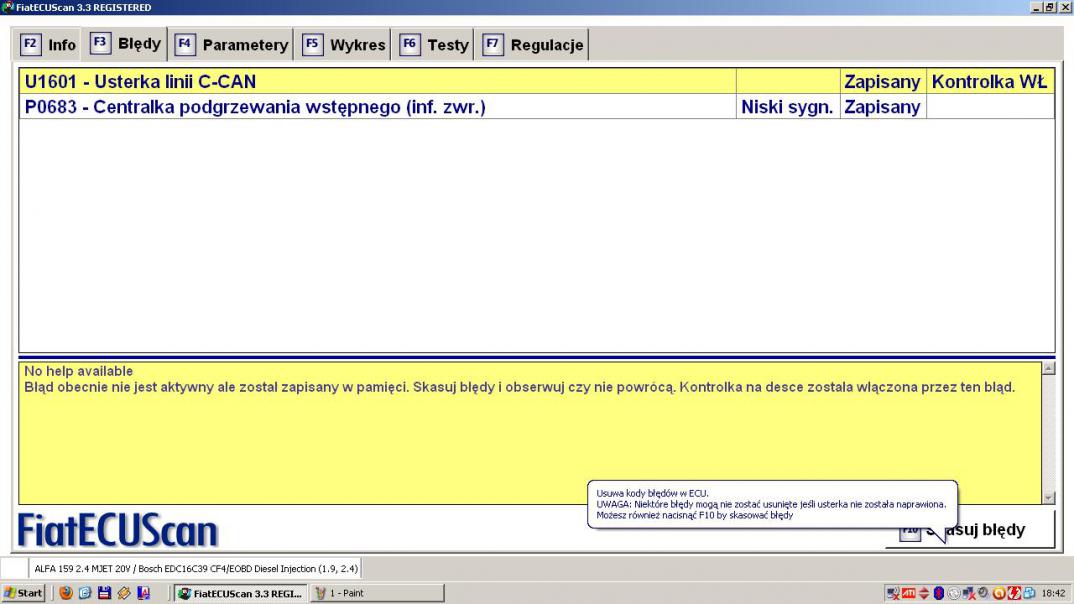Switch to the Błędy tab
Viewport: 1074px width, 604px height.
126,44
